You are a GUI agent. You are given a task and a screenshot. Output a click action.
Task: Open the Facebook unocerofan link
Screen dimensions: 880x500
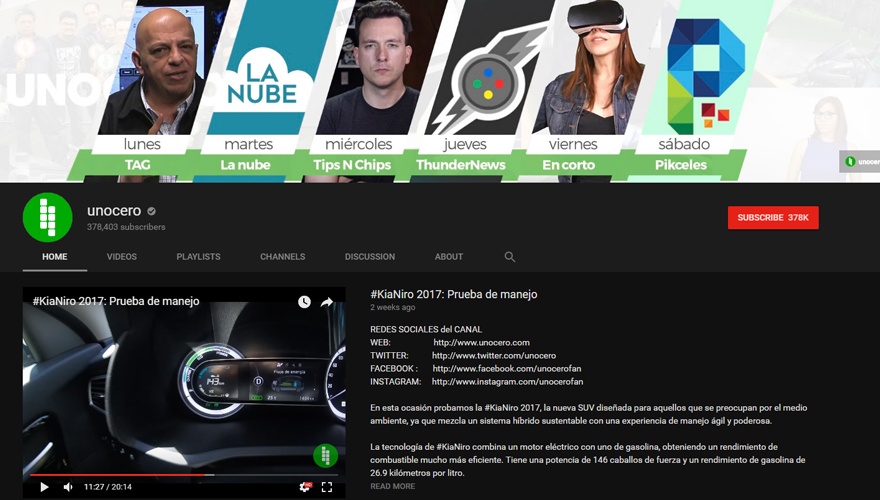pos(507,369)
